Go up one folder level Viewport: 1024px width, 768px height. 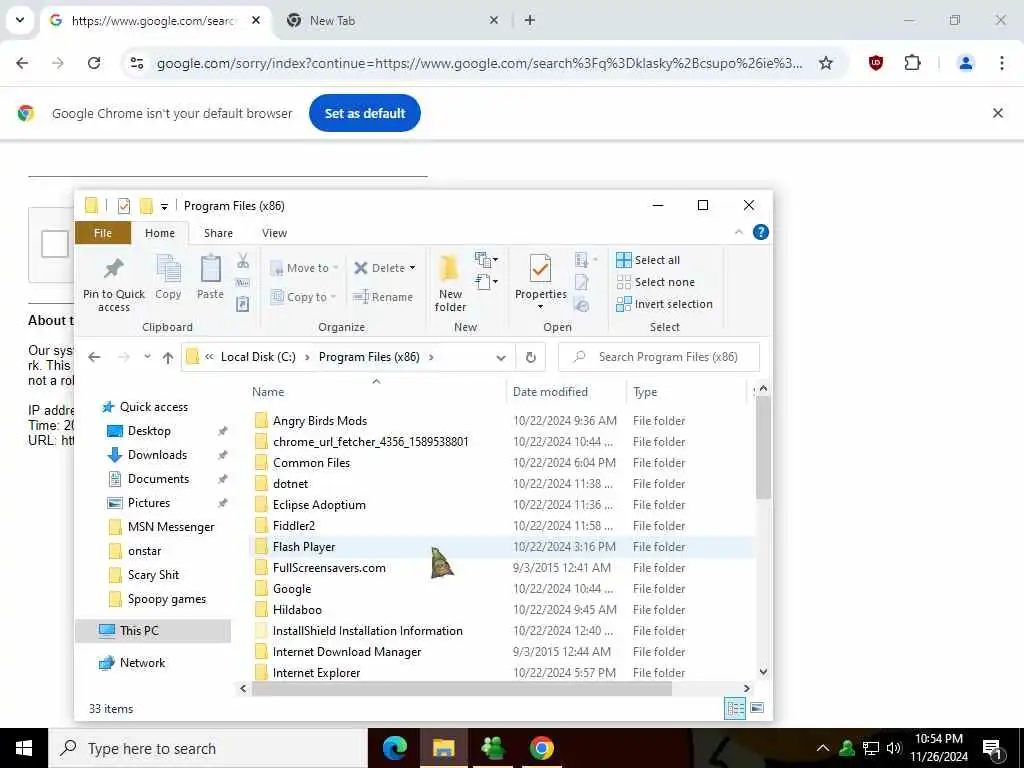[x=168, y=357]
